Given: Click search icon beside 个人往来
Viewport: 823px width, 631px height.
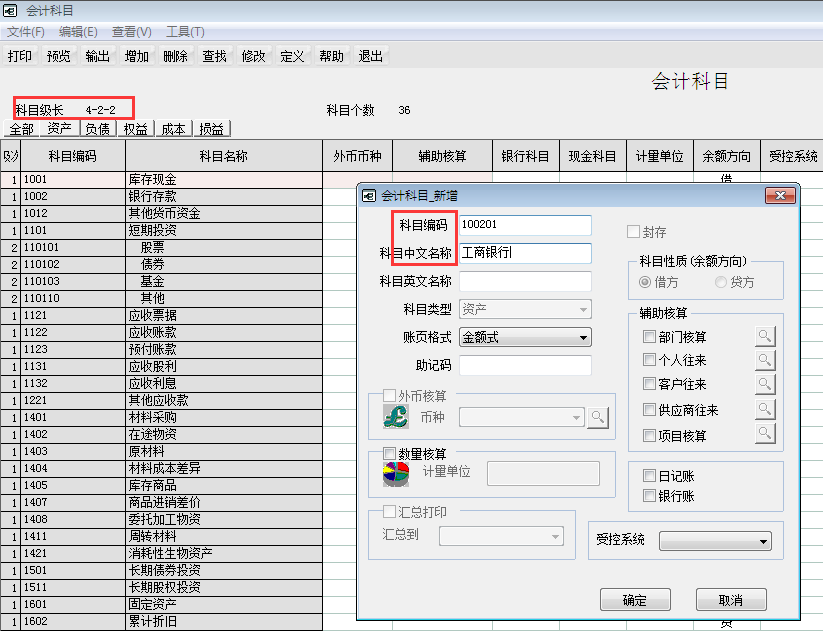Looking at the screenshot, I should tap(765, 361).
